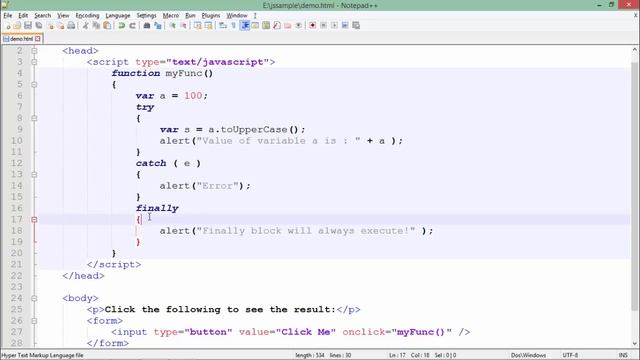Play back the recorded macro
This screenshot has width=640, height=360.
pyautogui.click(x=334, y=26)
